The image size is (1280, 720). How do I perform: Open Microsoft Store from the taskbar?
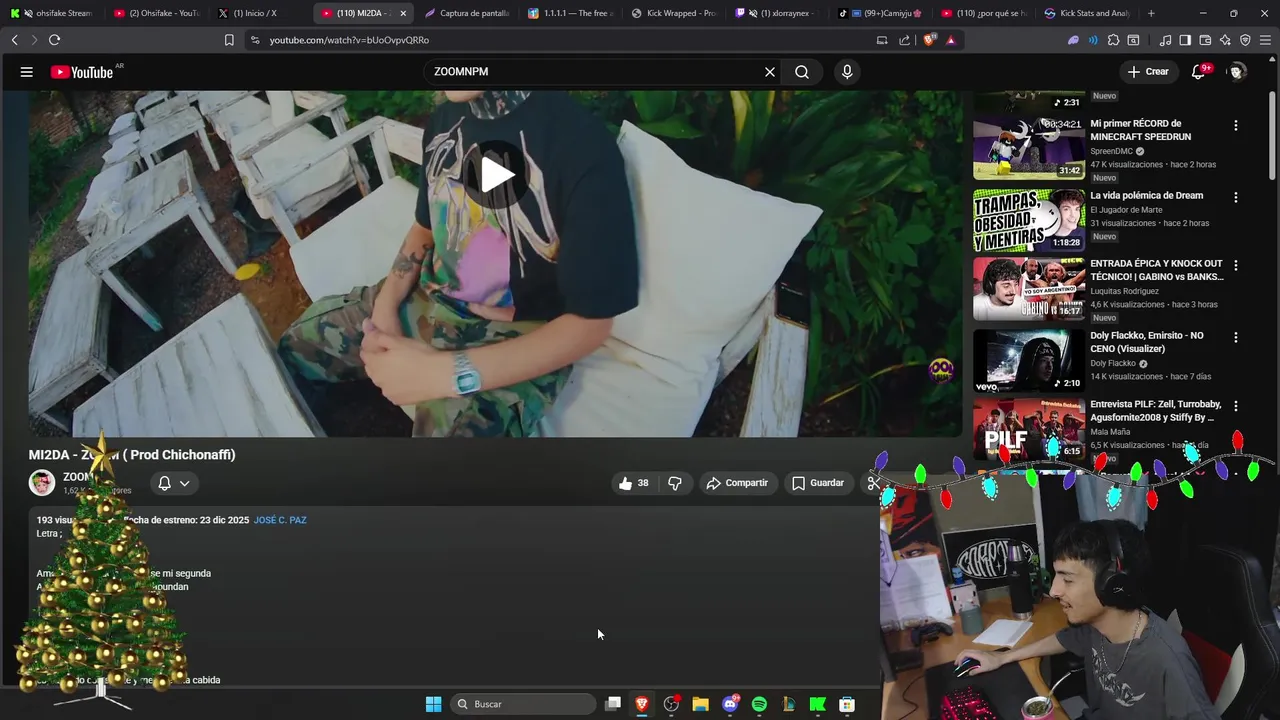click(847, 704)
